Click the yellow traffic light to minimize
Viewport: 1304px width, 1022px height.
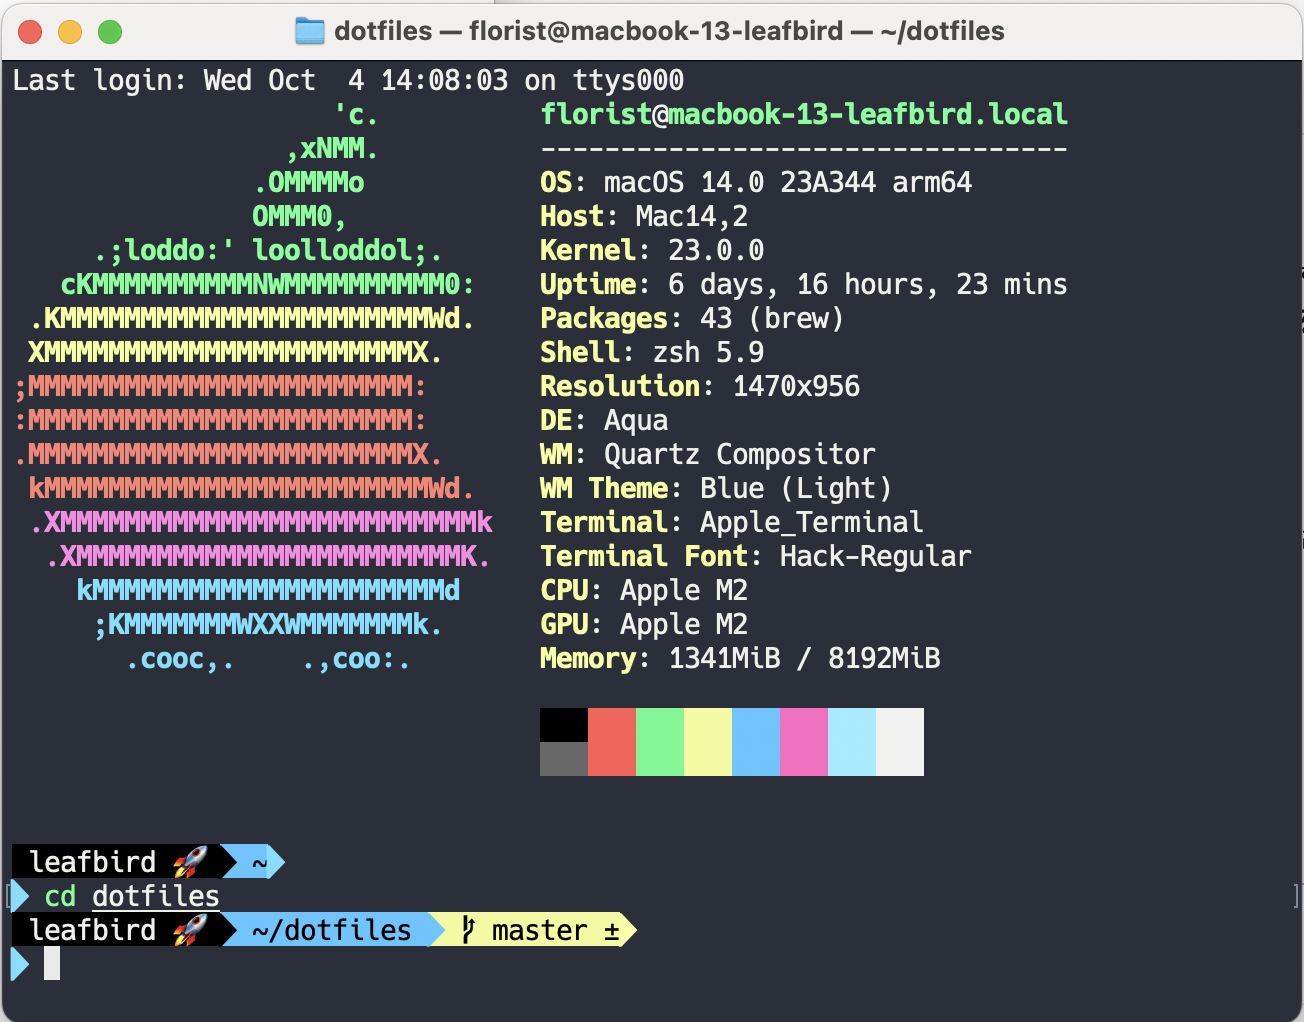[x=70, y=32]
